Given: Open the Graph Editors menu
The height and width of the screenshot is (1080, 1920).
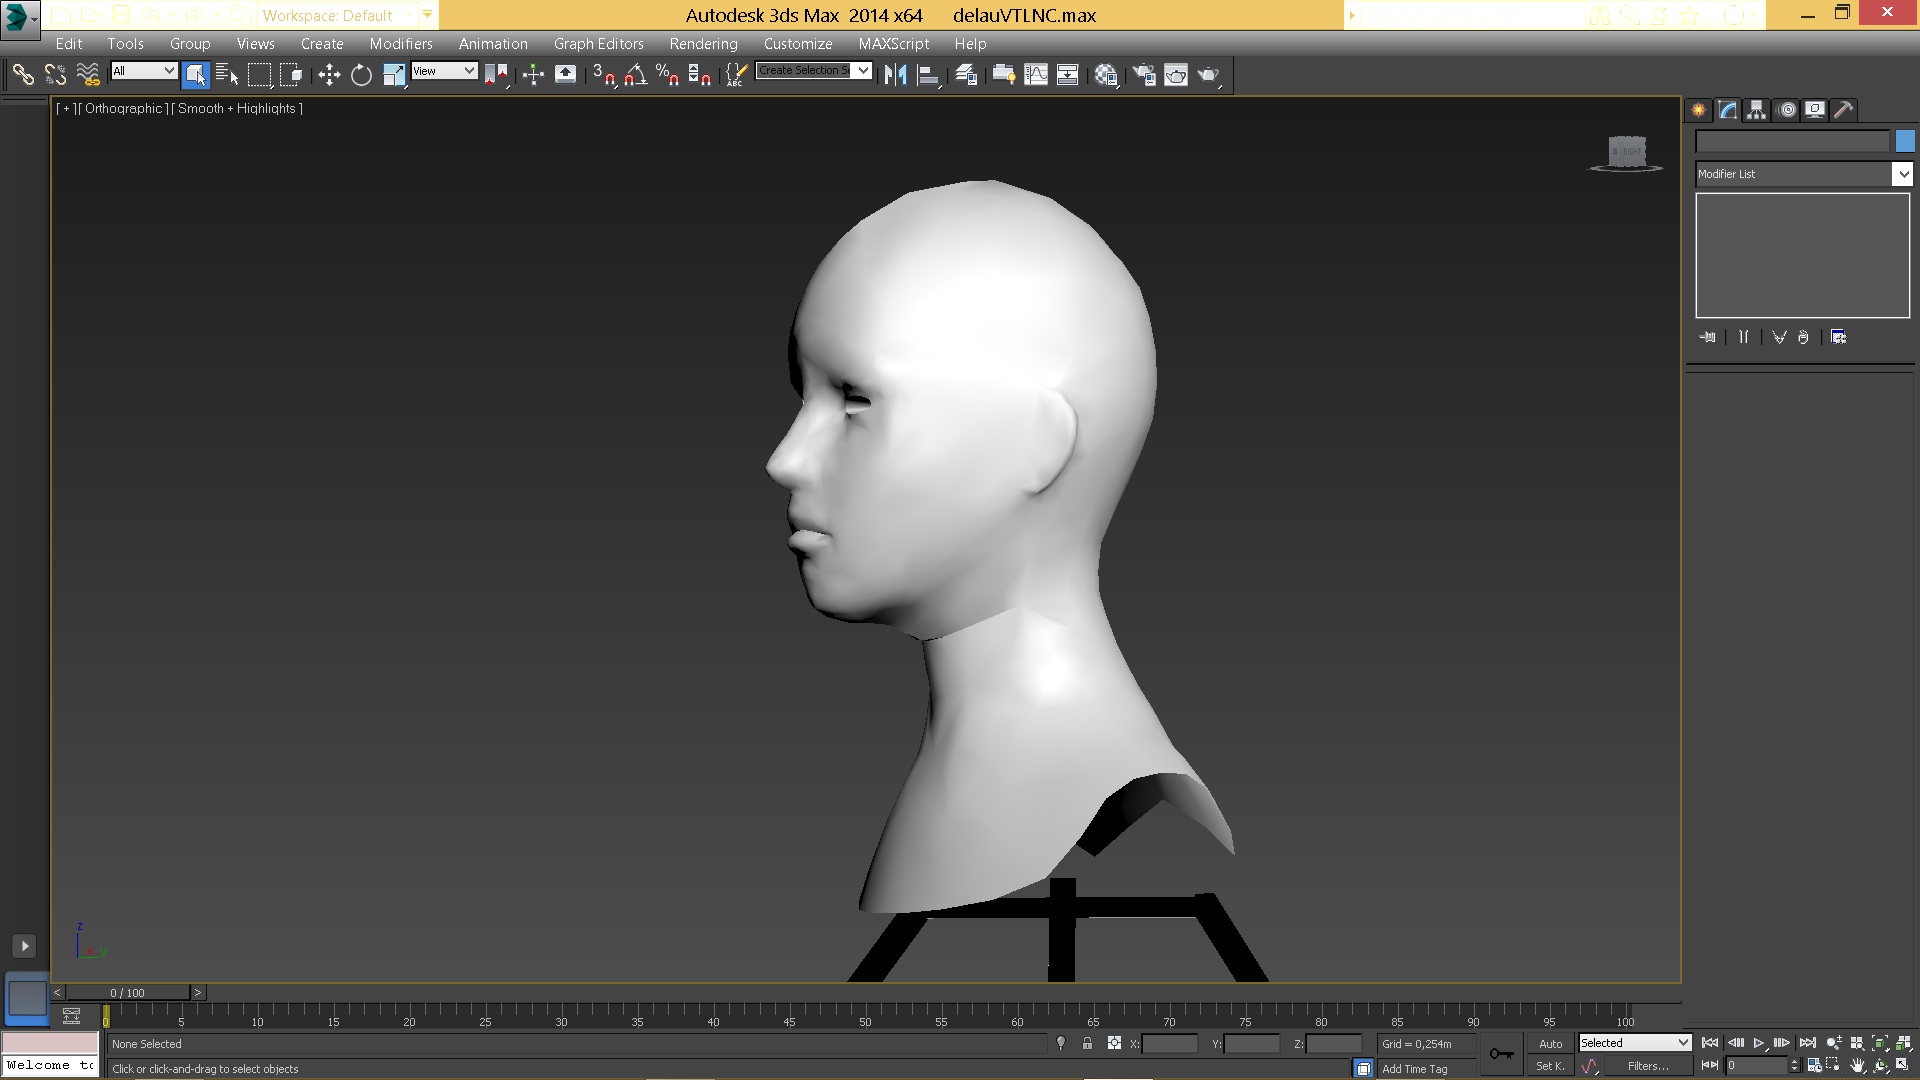Looking at the screenshot, I should coord(598,44).
